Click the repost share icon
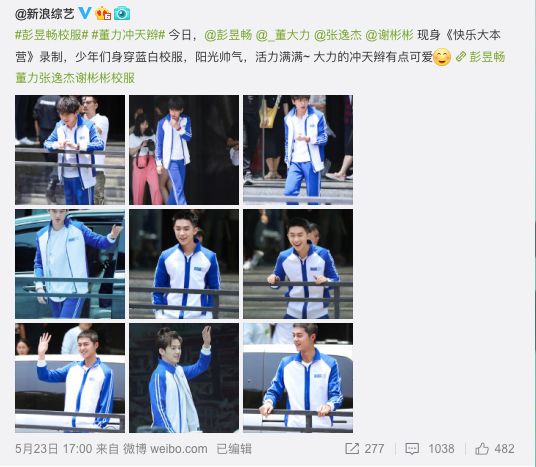536x467 pixels. tap(352, 449)
